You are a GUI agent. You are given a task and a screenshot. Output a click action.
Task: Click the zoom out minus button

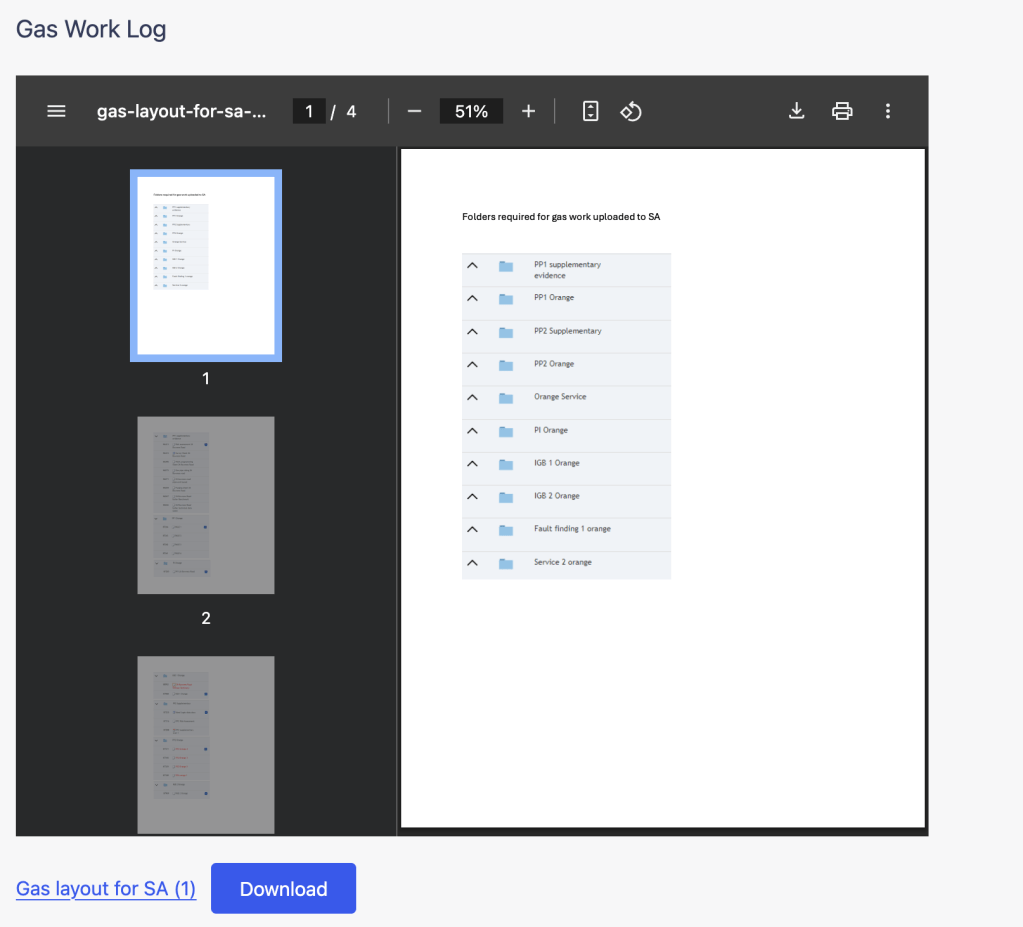pos(414,111)
